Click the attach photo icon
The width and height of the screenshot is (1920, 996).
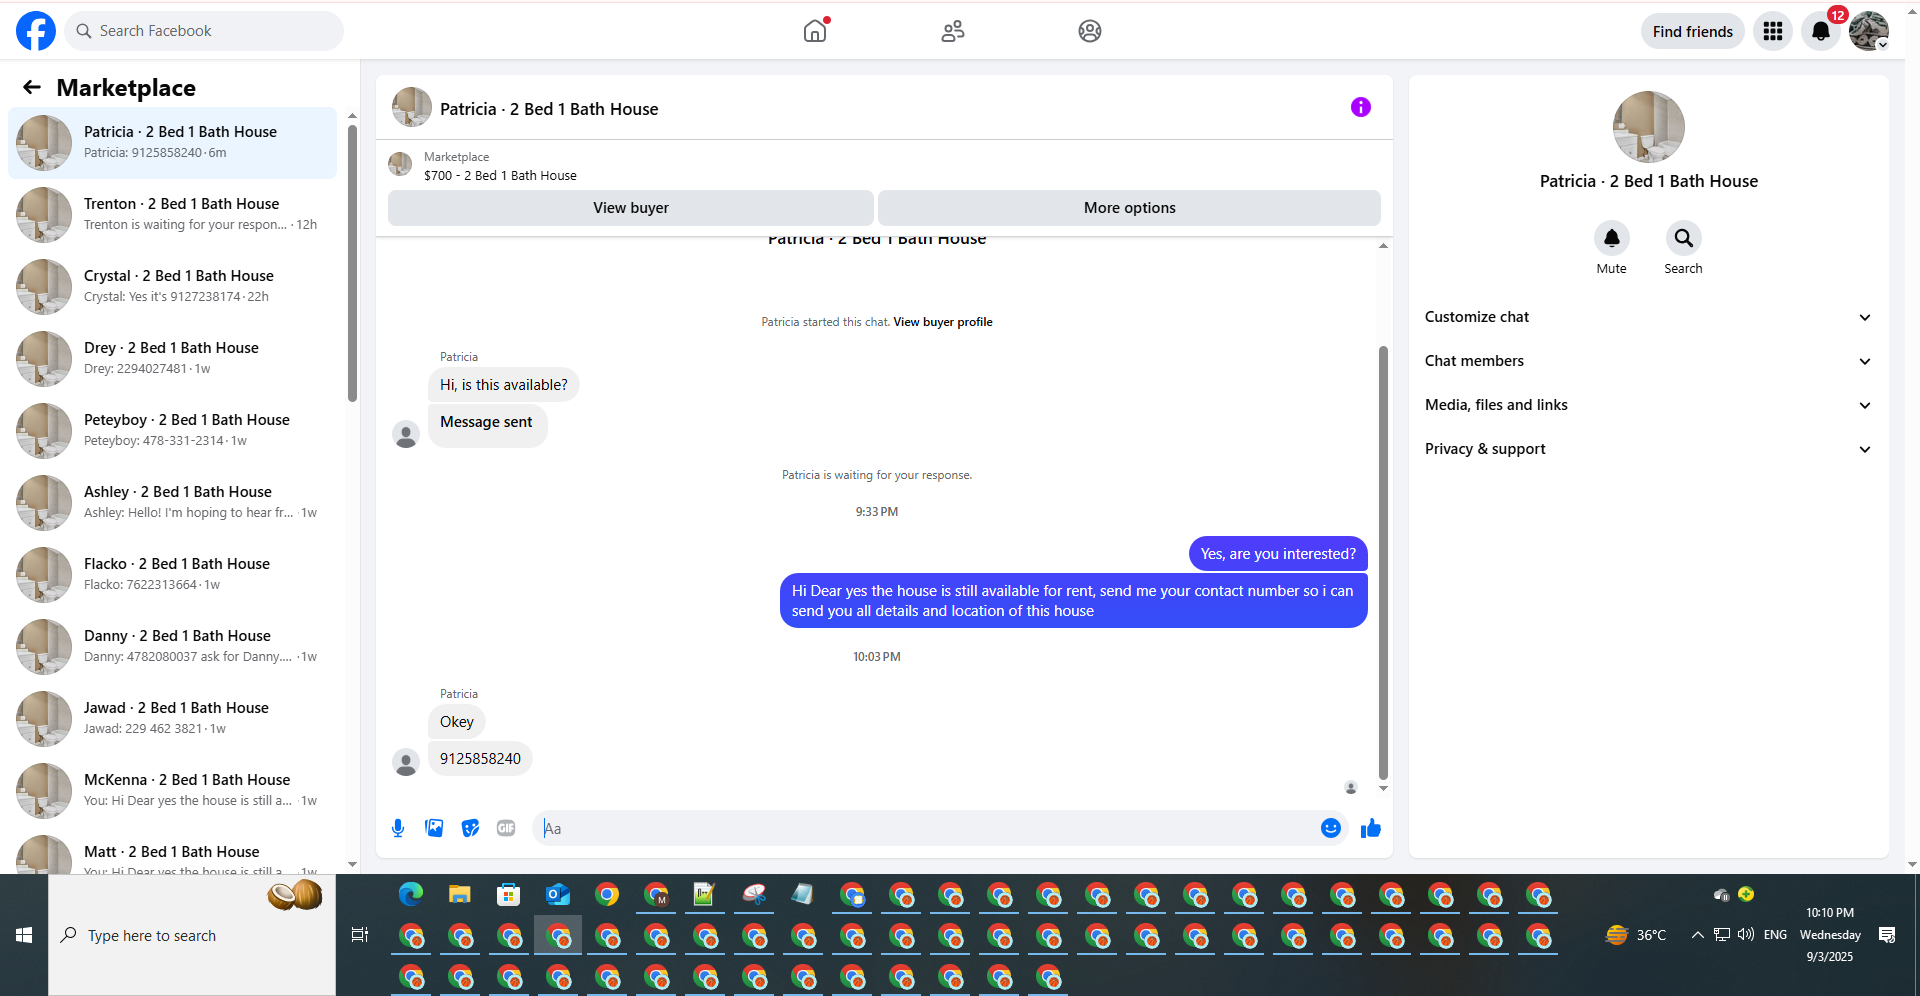pyautogui.click(x=434, y=828)
